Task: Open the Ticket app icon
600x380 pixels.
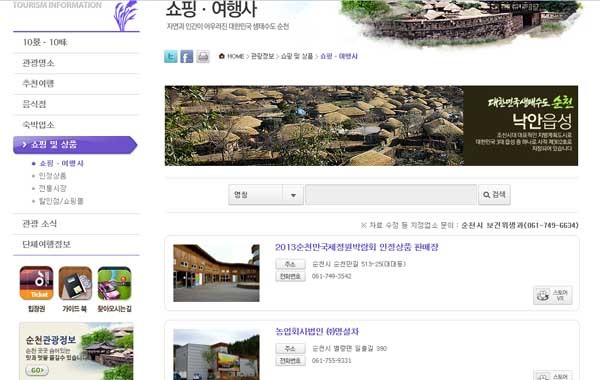Action: [36, 283]
